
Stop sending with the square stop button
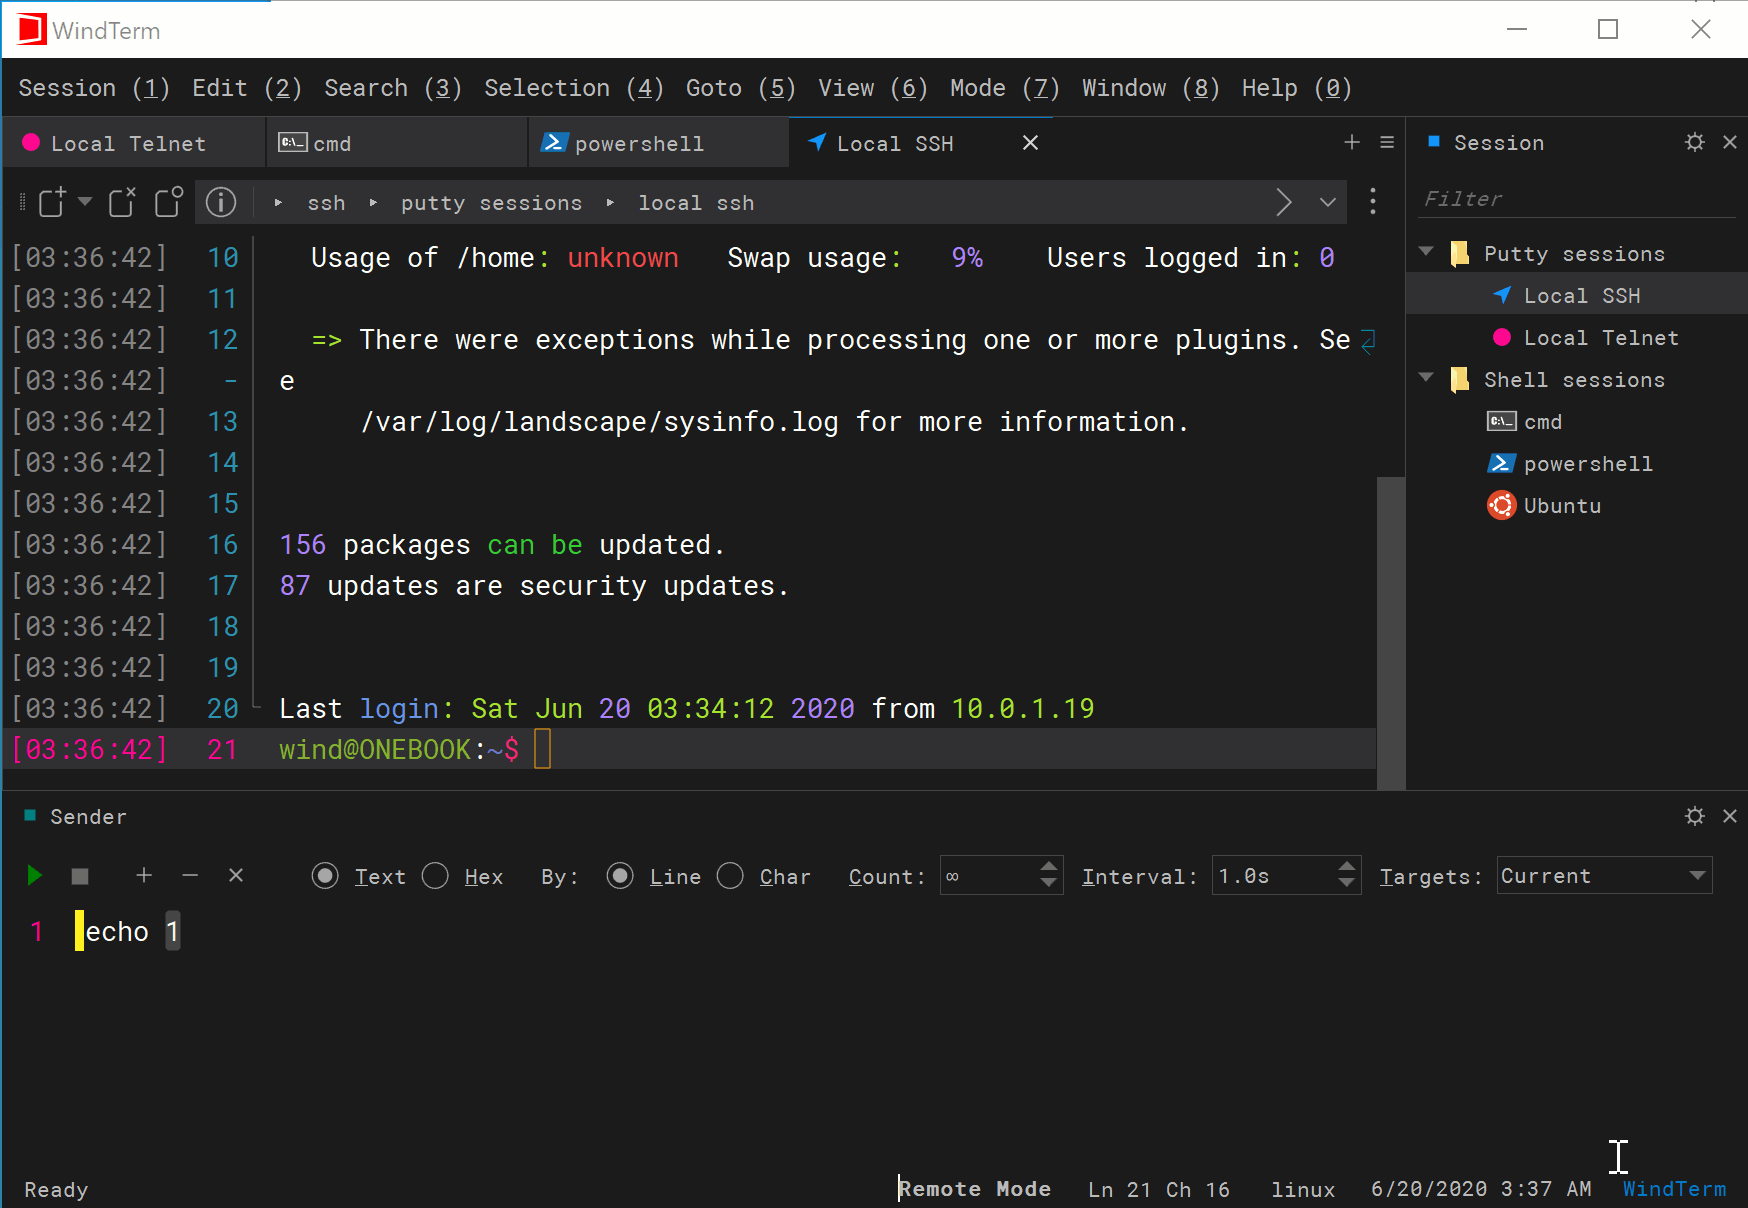(81, 876)
